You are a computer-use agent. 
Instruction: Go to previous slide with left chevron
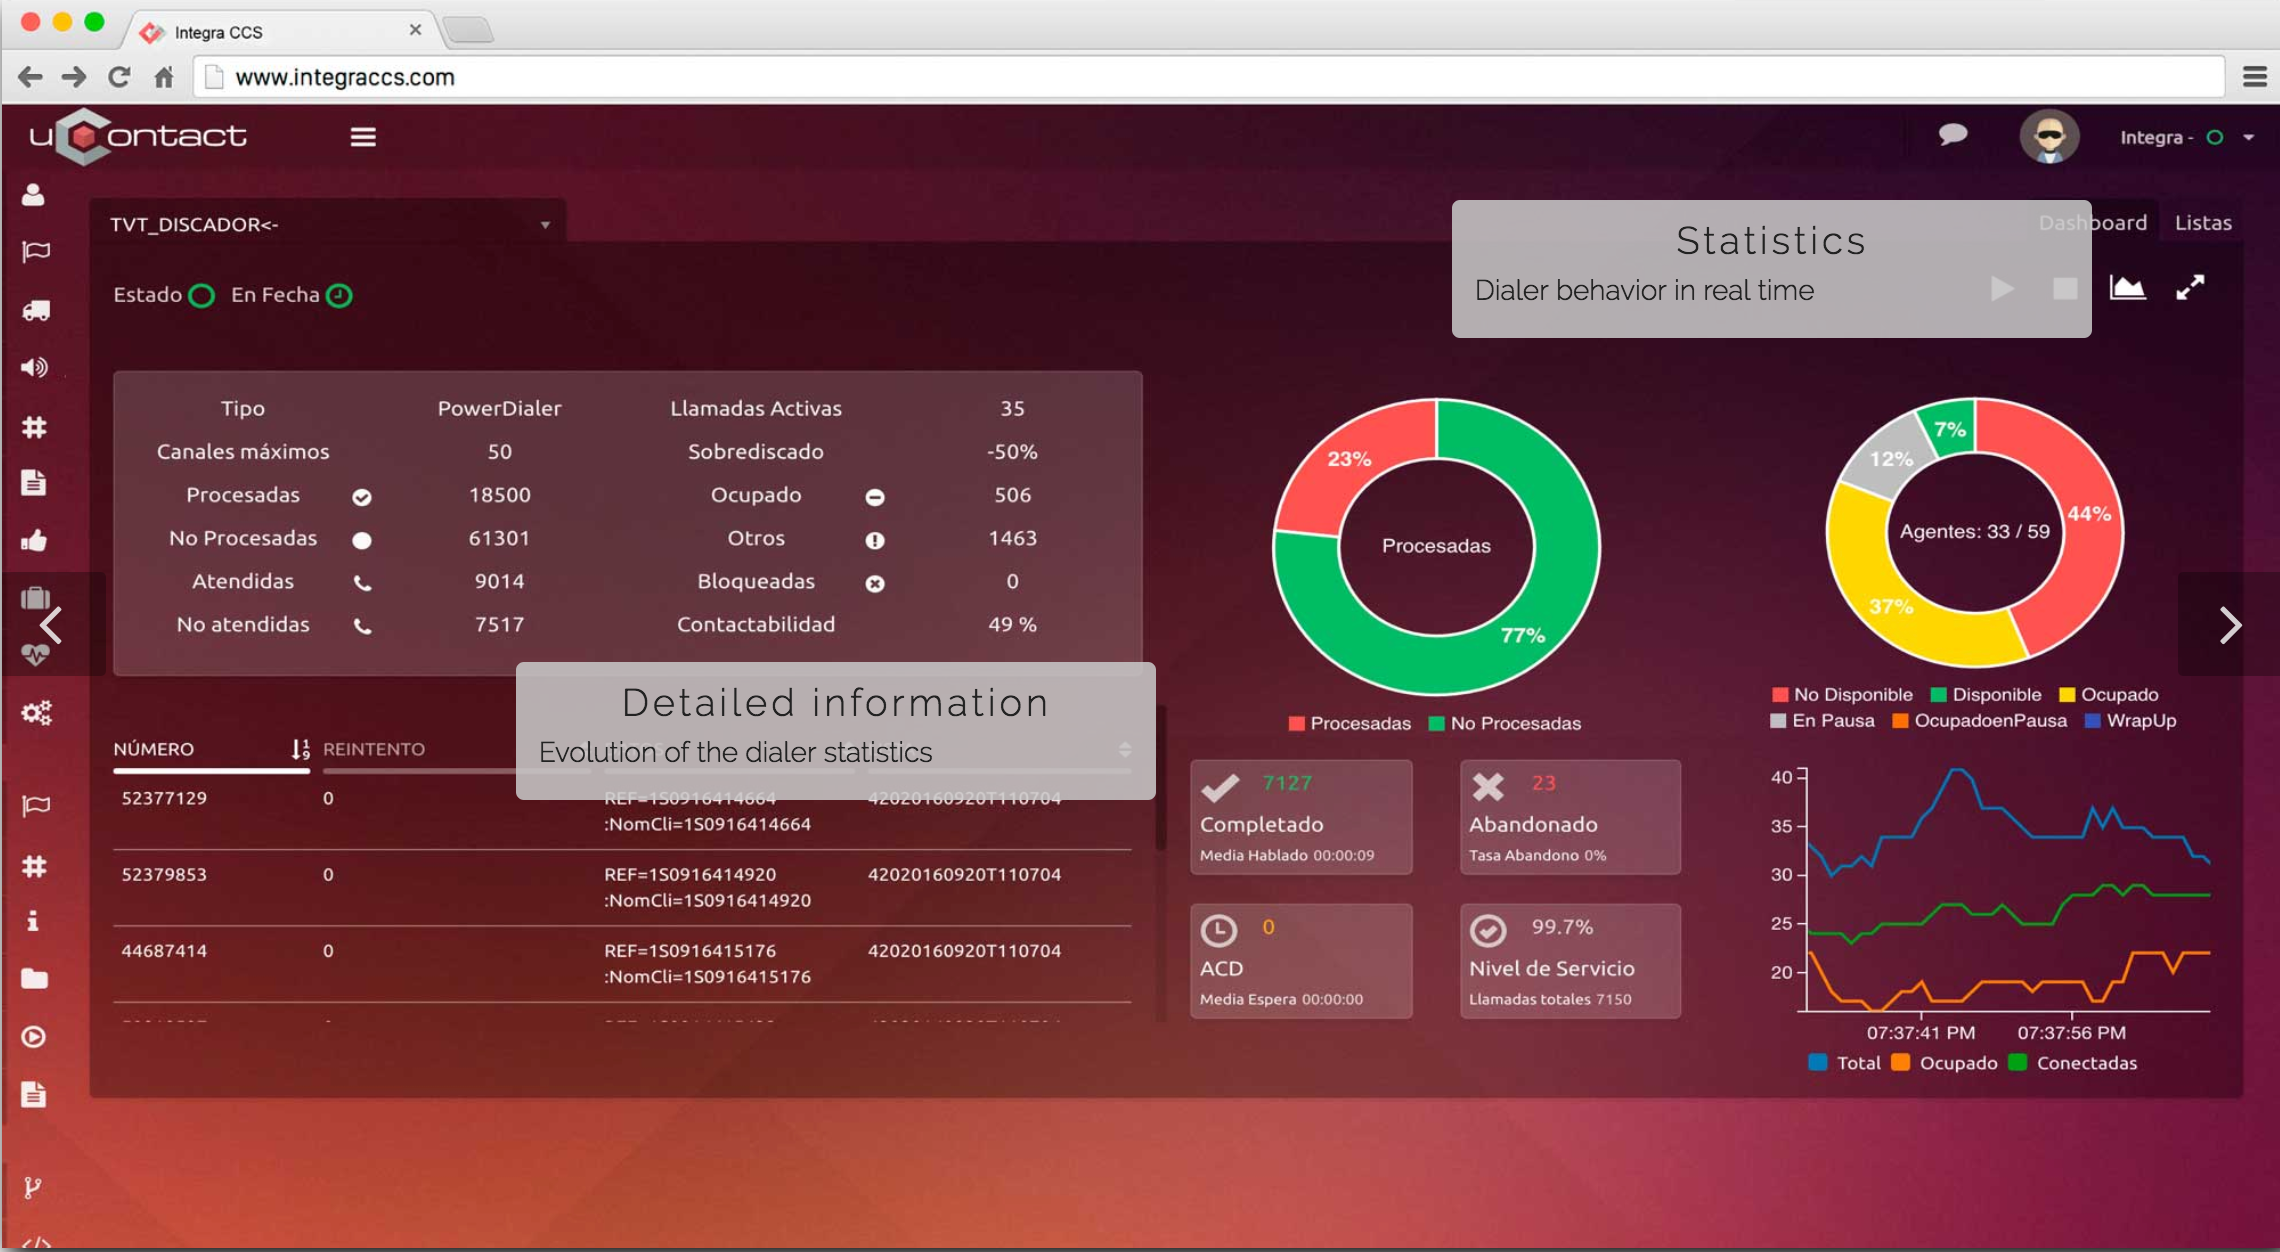point(51,625)
